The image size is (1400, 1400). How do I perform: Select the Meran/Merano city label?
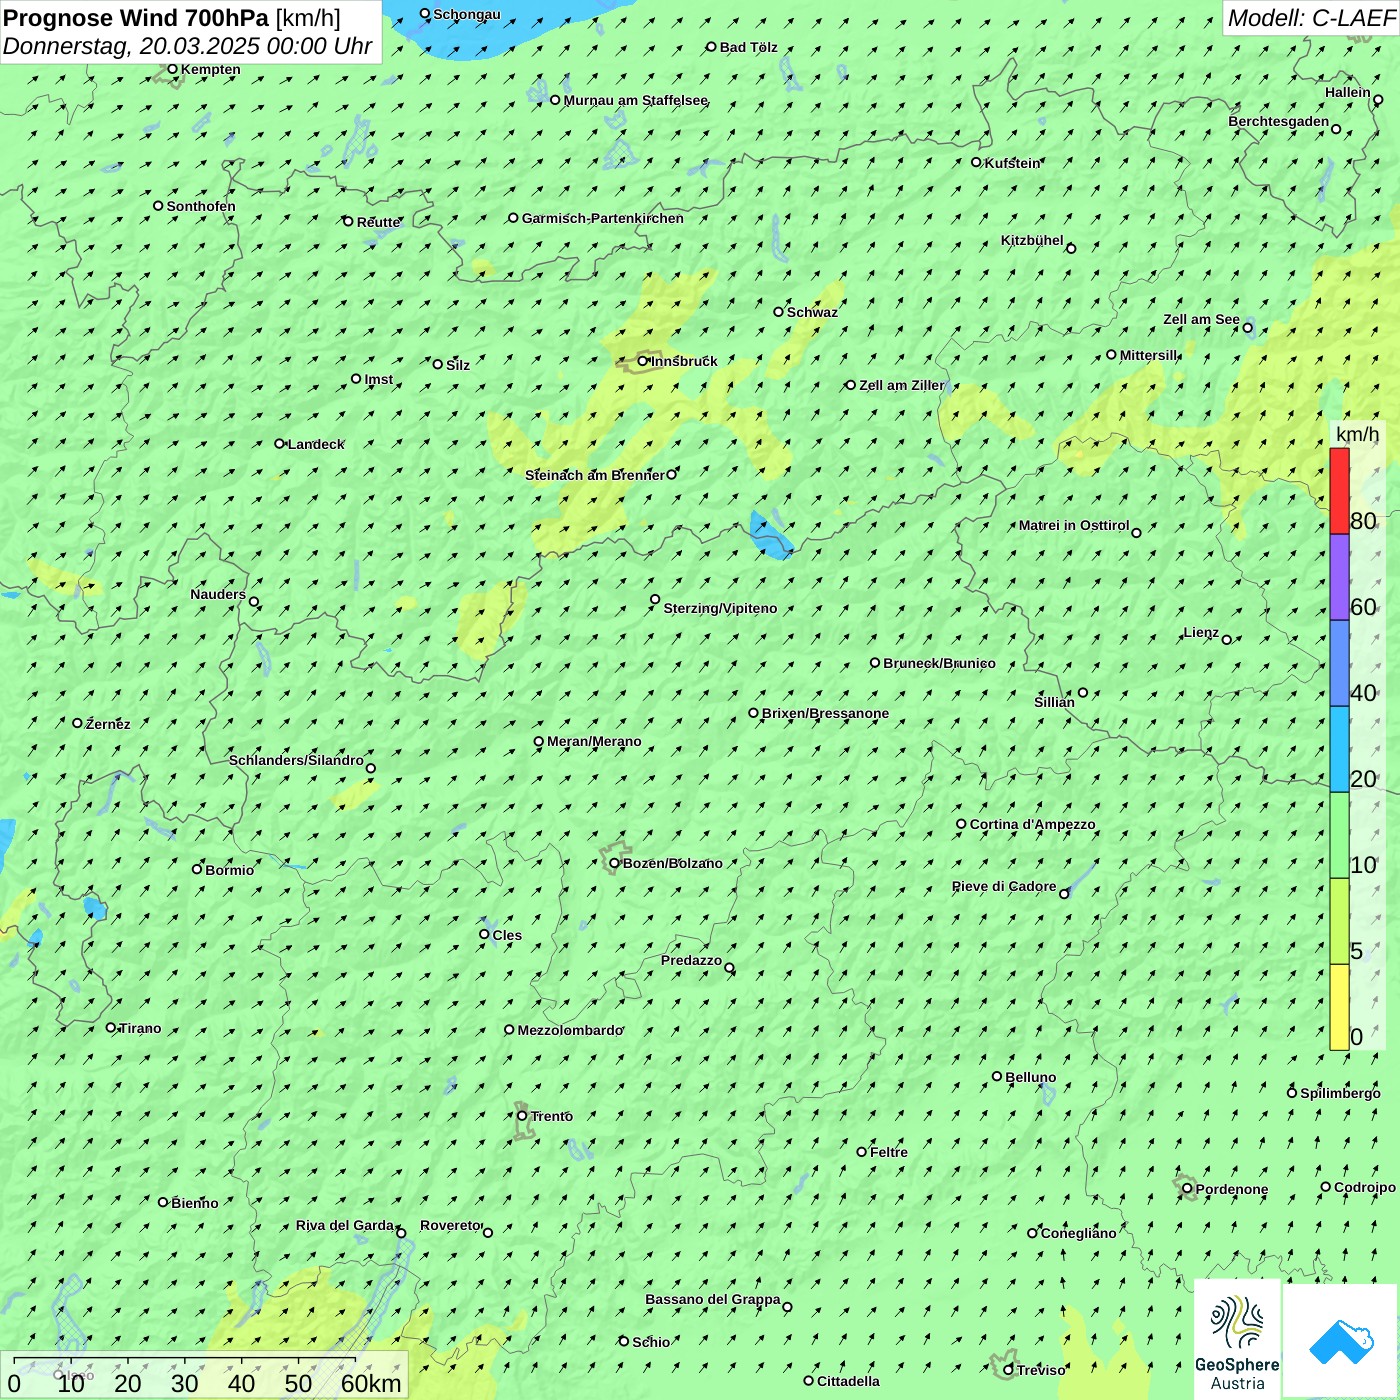pyautogui.click(x=594, y=741)
